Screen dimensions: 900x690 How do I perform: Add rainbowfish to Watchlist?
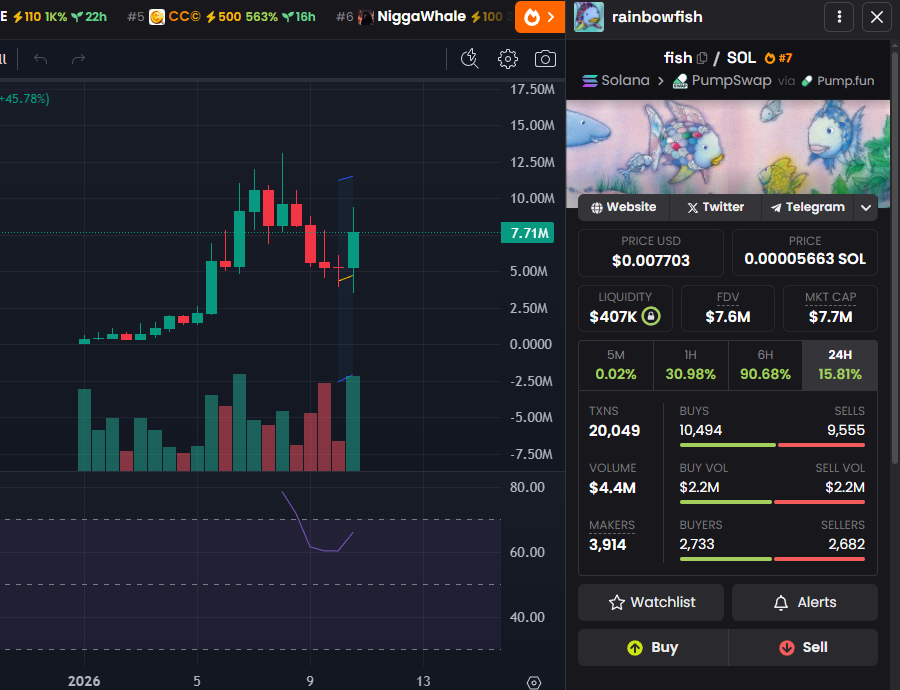tap(651, 602)
